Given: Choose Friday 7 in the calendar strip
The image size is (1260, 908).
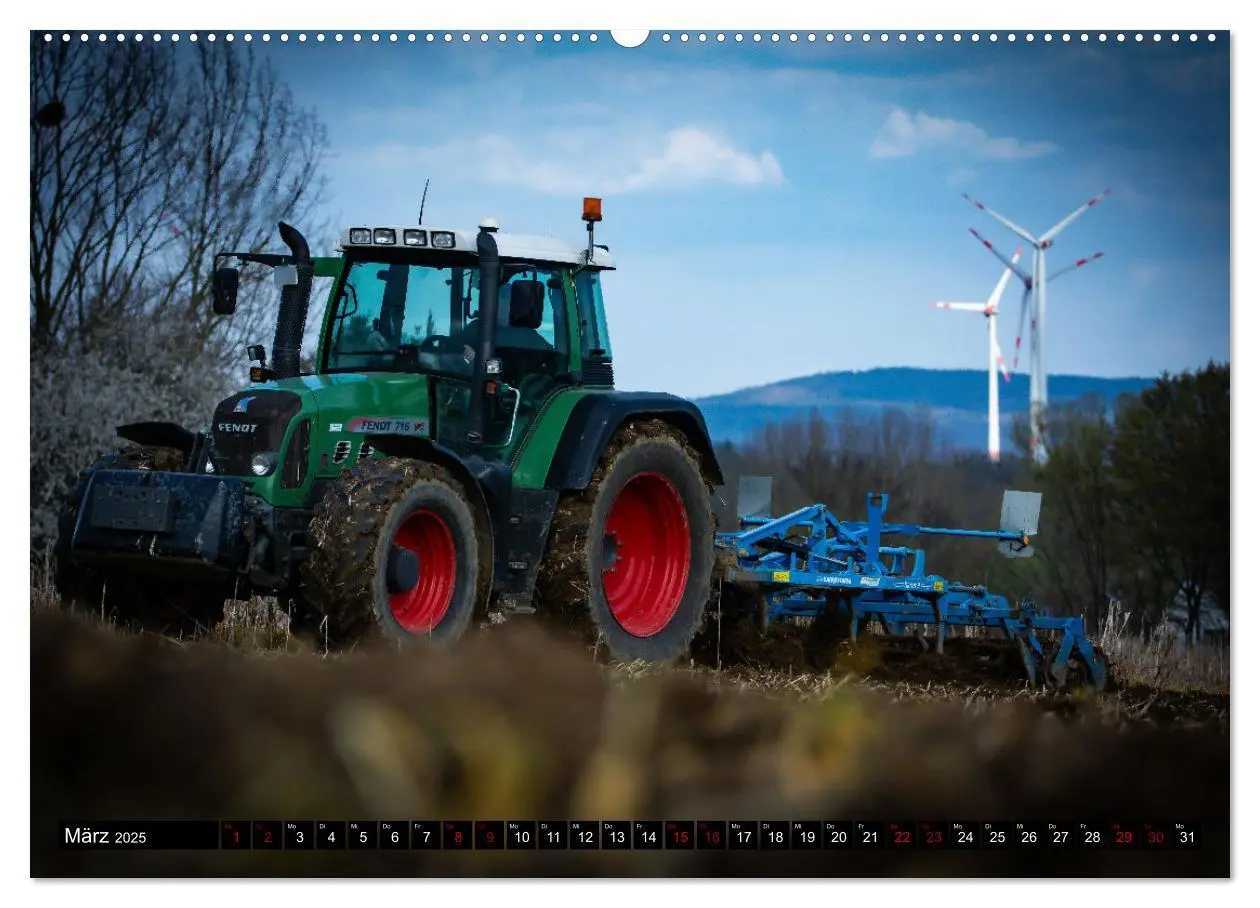Looking at the screenshot, I should pyautogui.click(x=425, y=836).
